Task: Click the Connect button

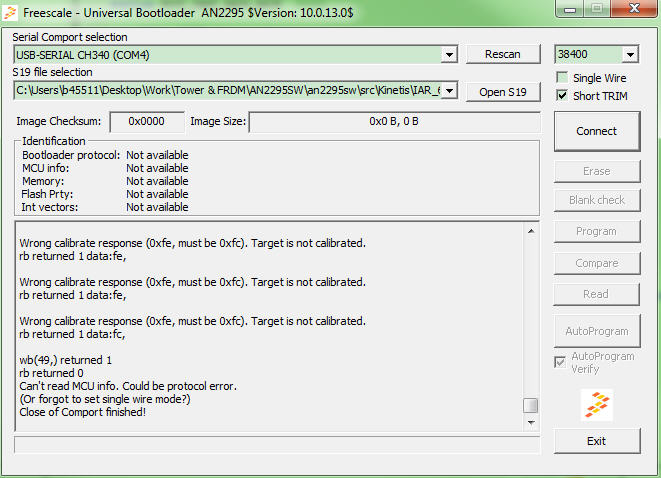Action: click(x=597, y=131)
